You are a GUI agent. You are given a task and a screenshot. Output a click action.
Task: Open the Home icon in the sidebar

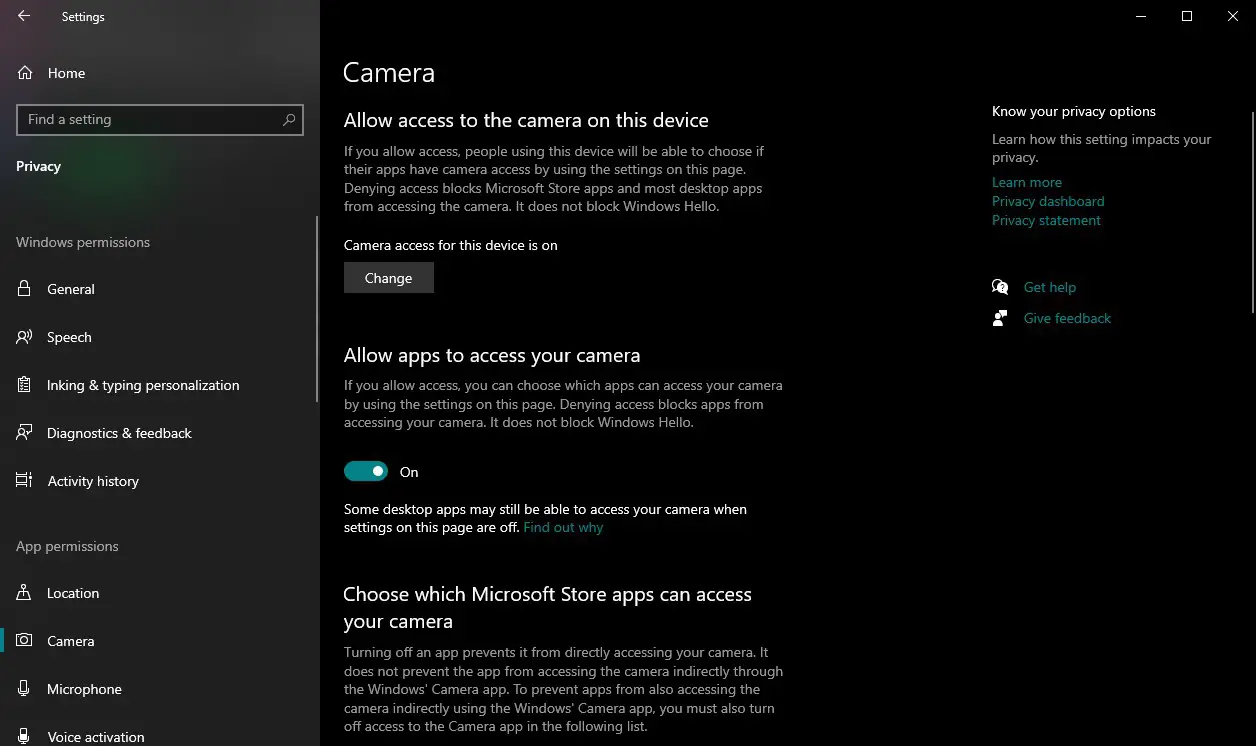click(24, 72)
